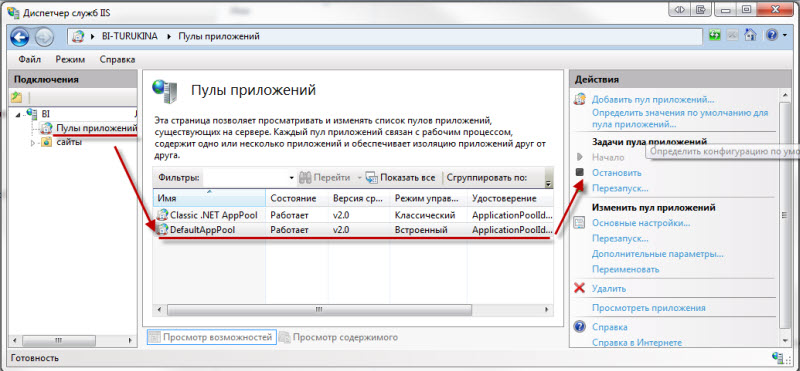Sort by the Удостоверение column header
This screenshot has width=800, height=371.
(x=511, y=198)
